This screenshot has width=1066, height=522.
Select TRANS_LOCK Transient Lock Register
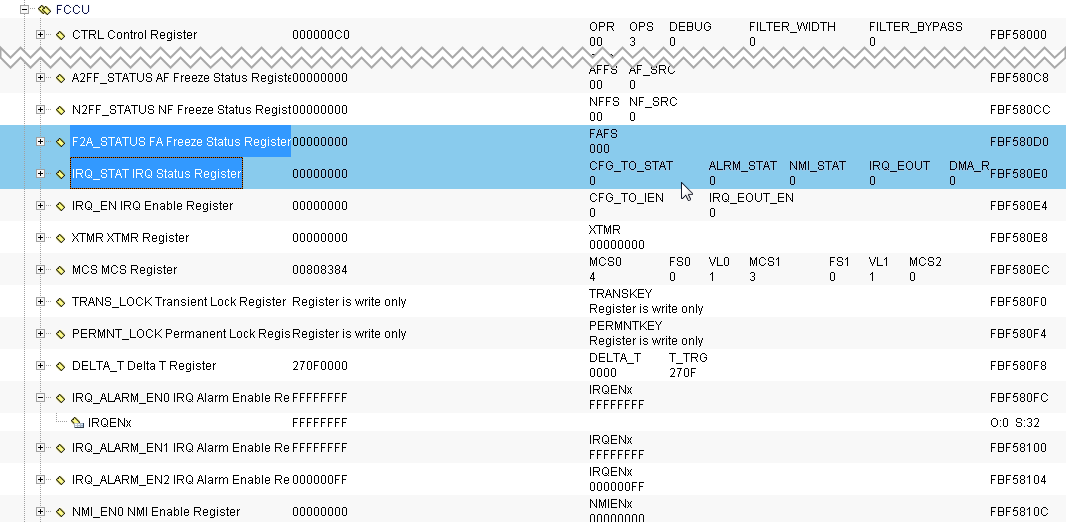(x=179, y=301)
